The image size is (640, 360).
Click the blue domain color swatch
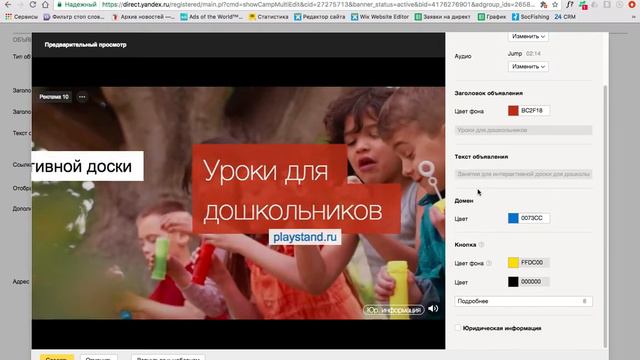(513, 218)
